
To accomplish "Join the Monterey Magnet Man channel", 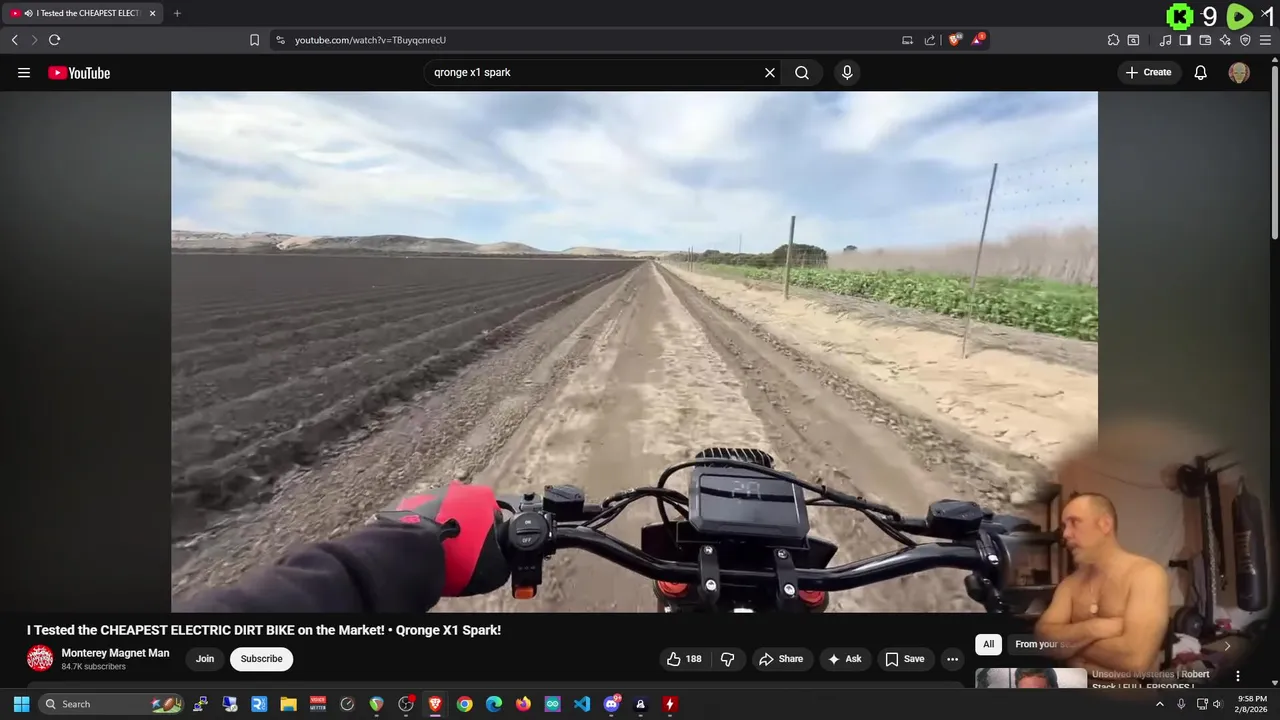I will pyautogui.click(x=205, y=659).
